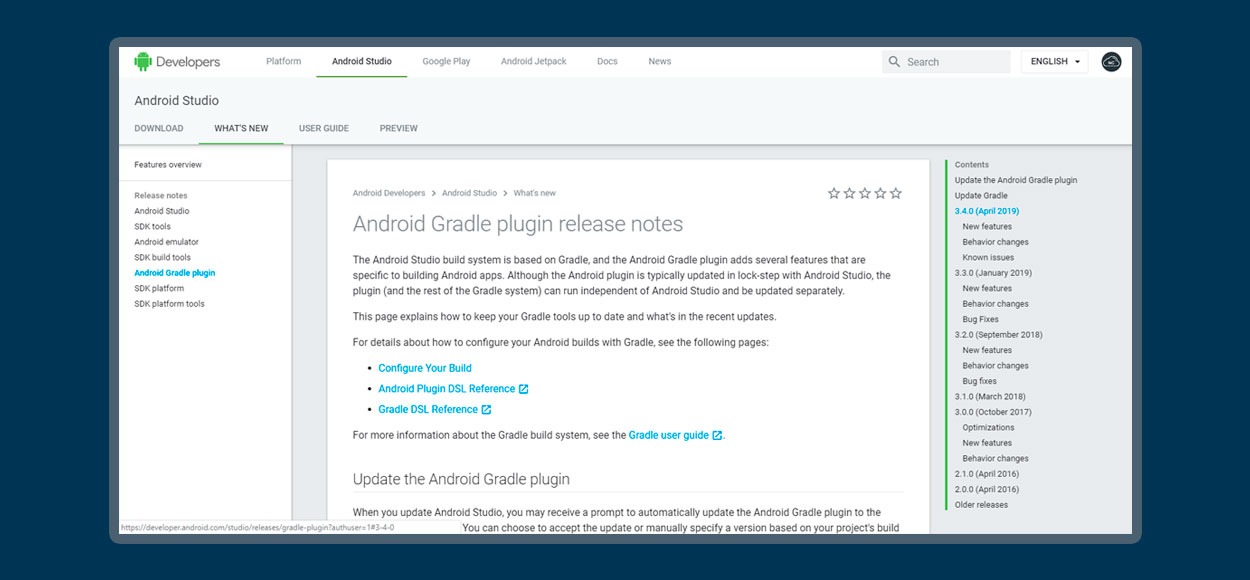Screen dimensions: 1250x580
Task: Switch to the USER GUIDE tab
Action: (x=324, y=129)
